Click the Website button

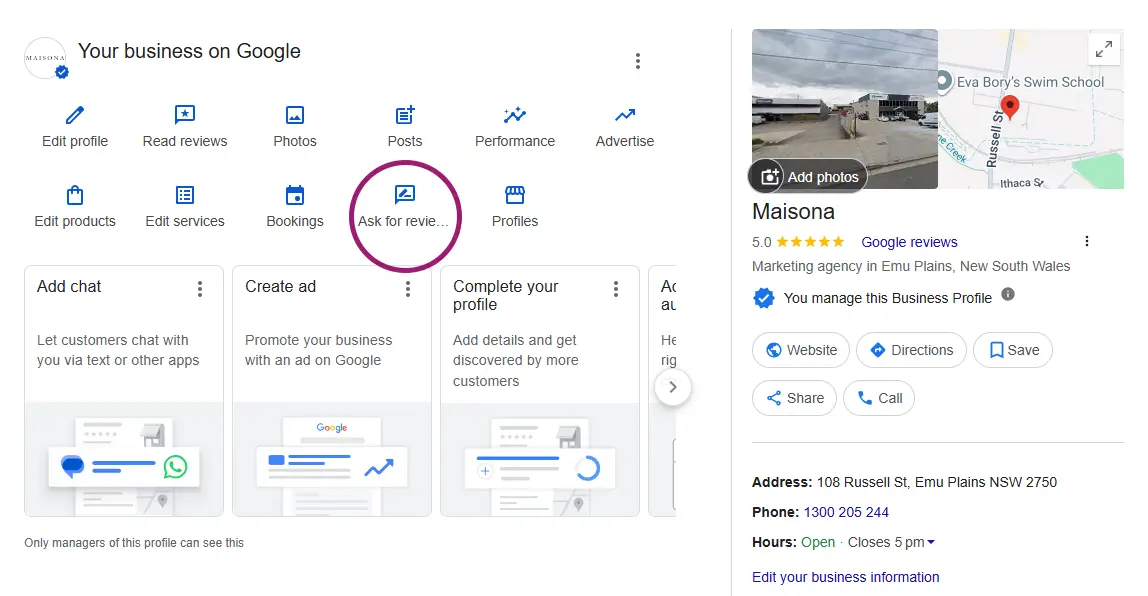[801, 350]
